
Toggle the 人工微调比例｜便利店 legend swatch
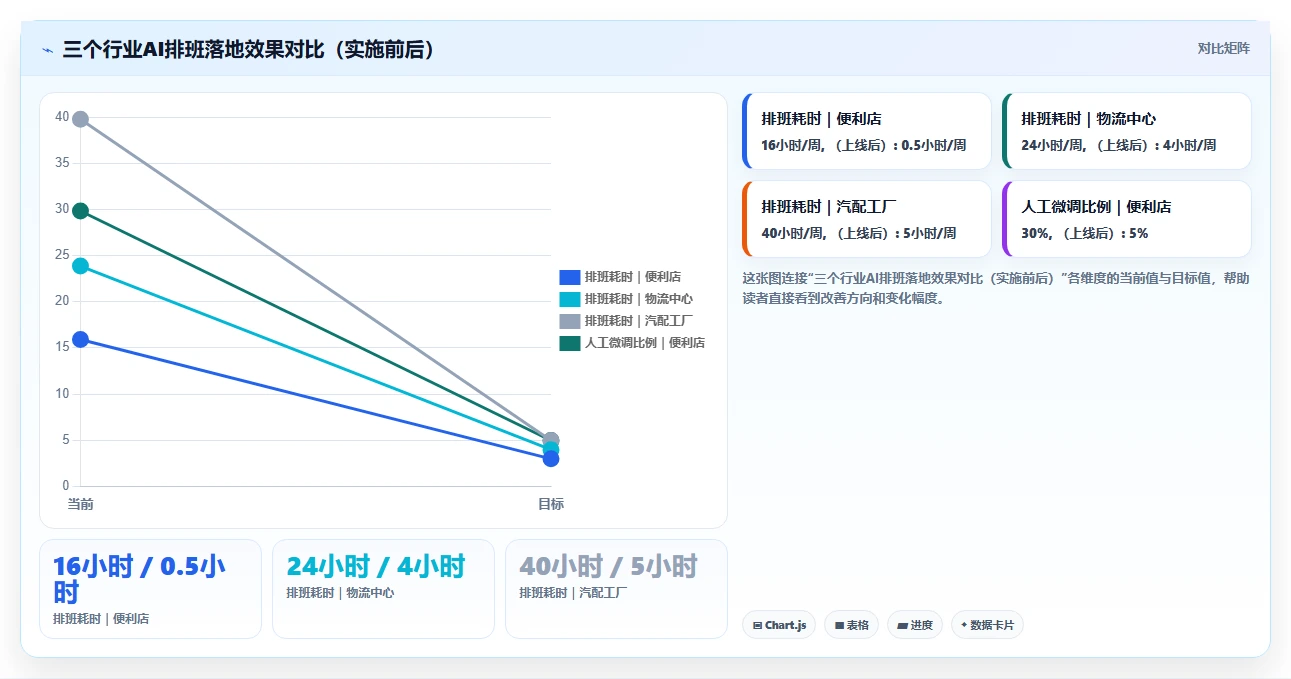coord(569,343)
